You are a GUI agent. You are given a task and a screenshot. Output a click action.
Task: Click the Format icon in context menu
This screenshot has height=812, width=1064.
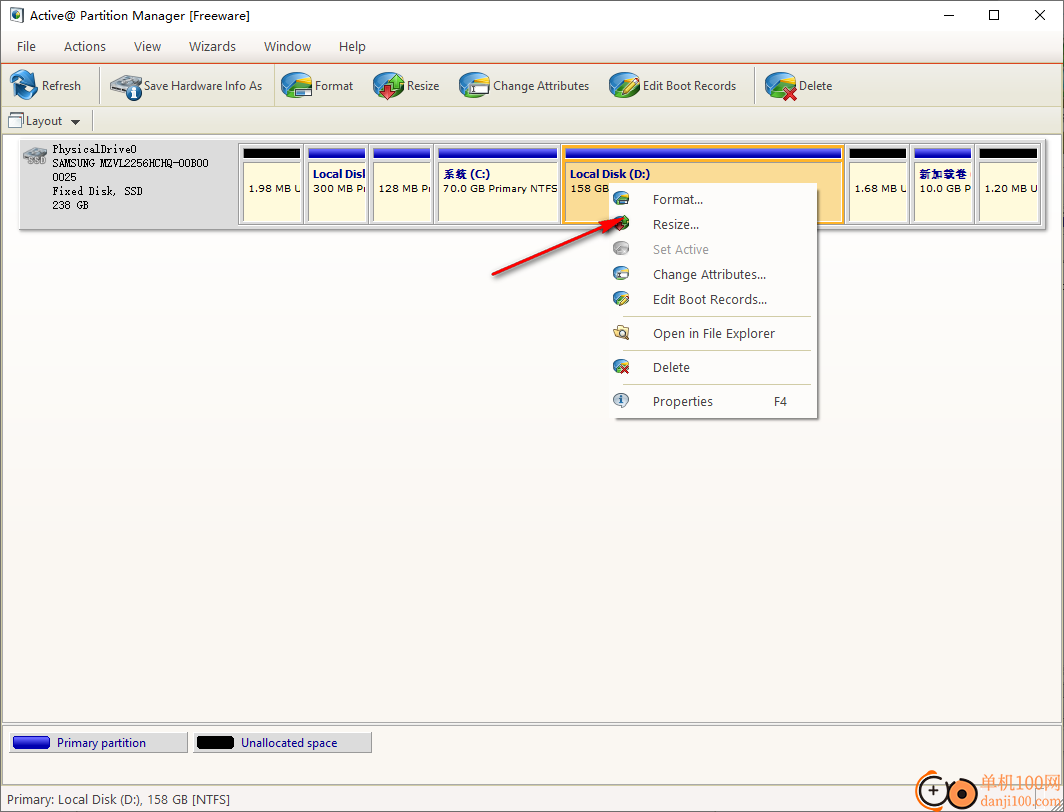[621, 199]
